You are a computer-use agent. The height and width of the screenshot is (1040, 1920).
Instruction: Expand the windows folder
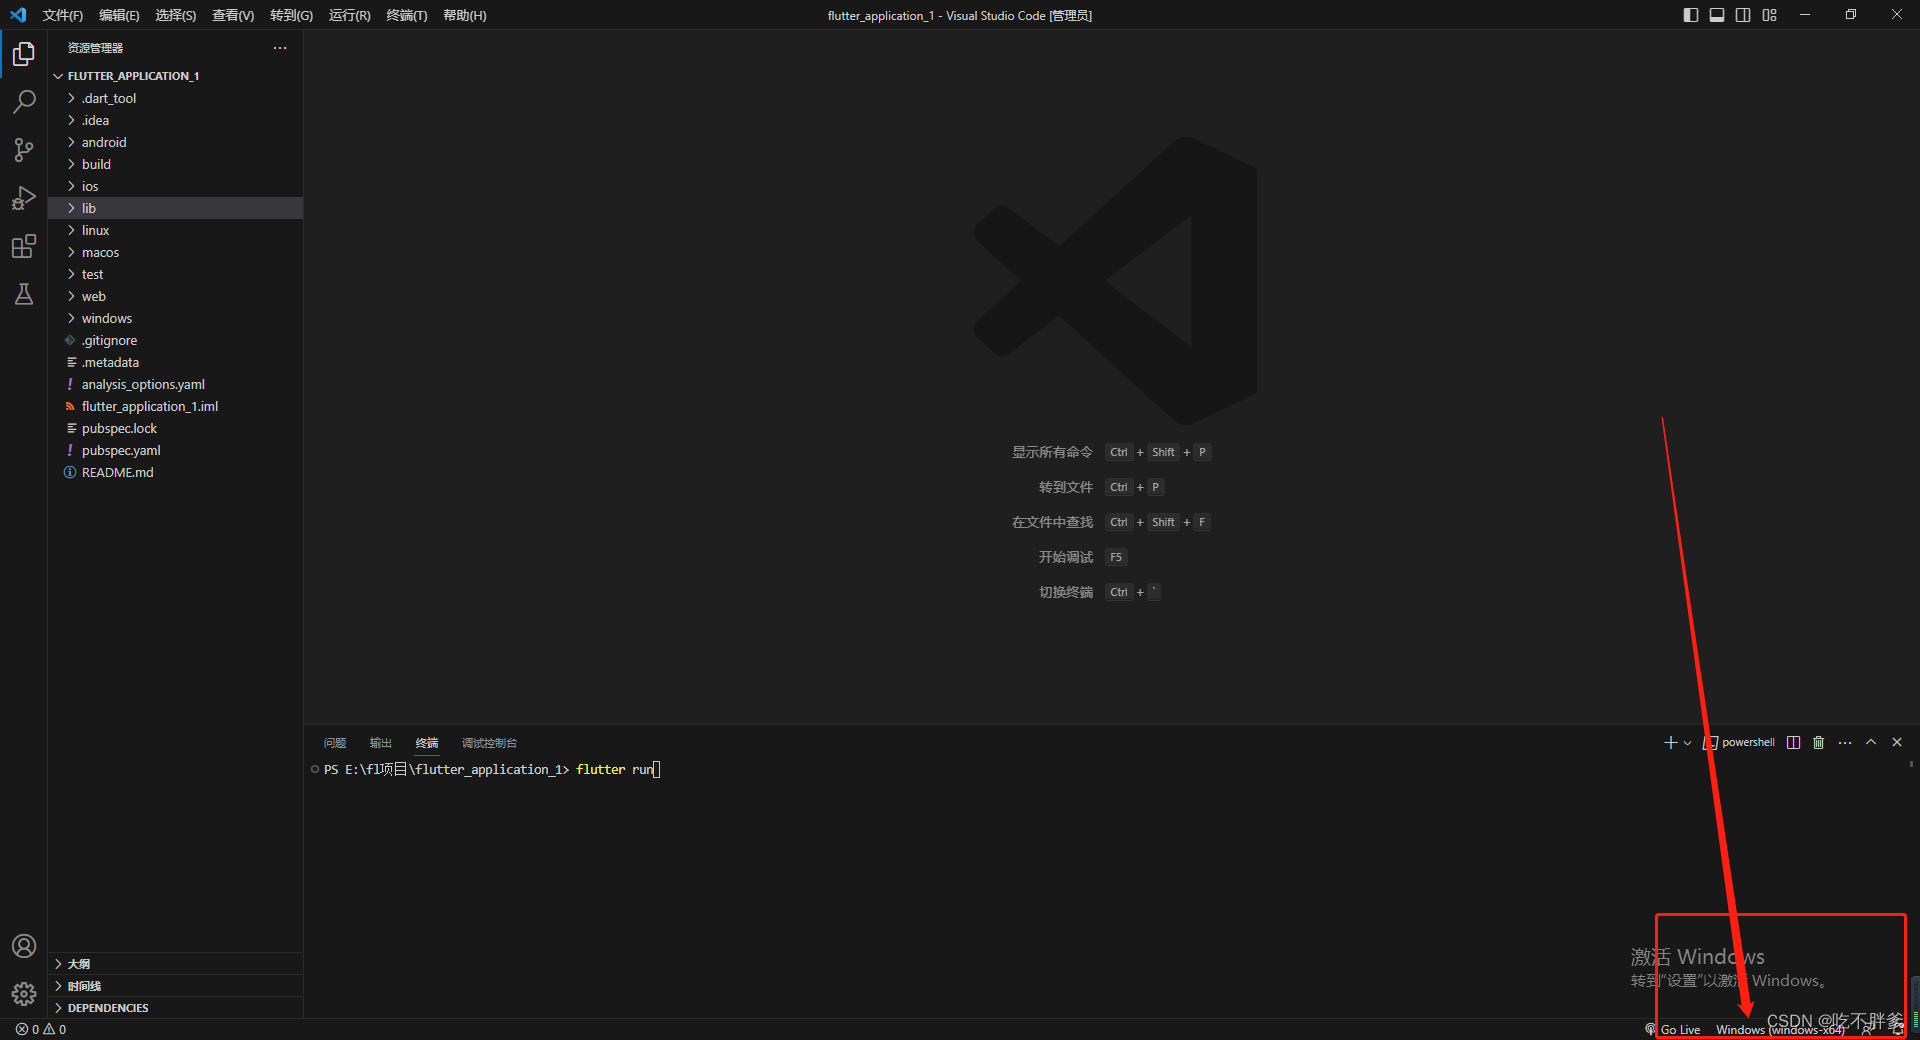point(175,318)
